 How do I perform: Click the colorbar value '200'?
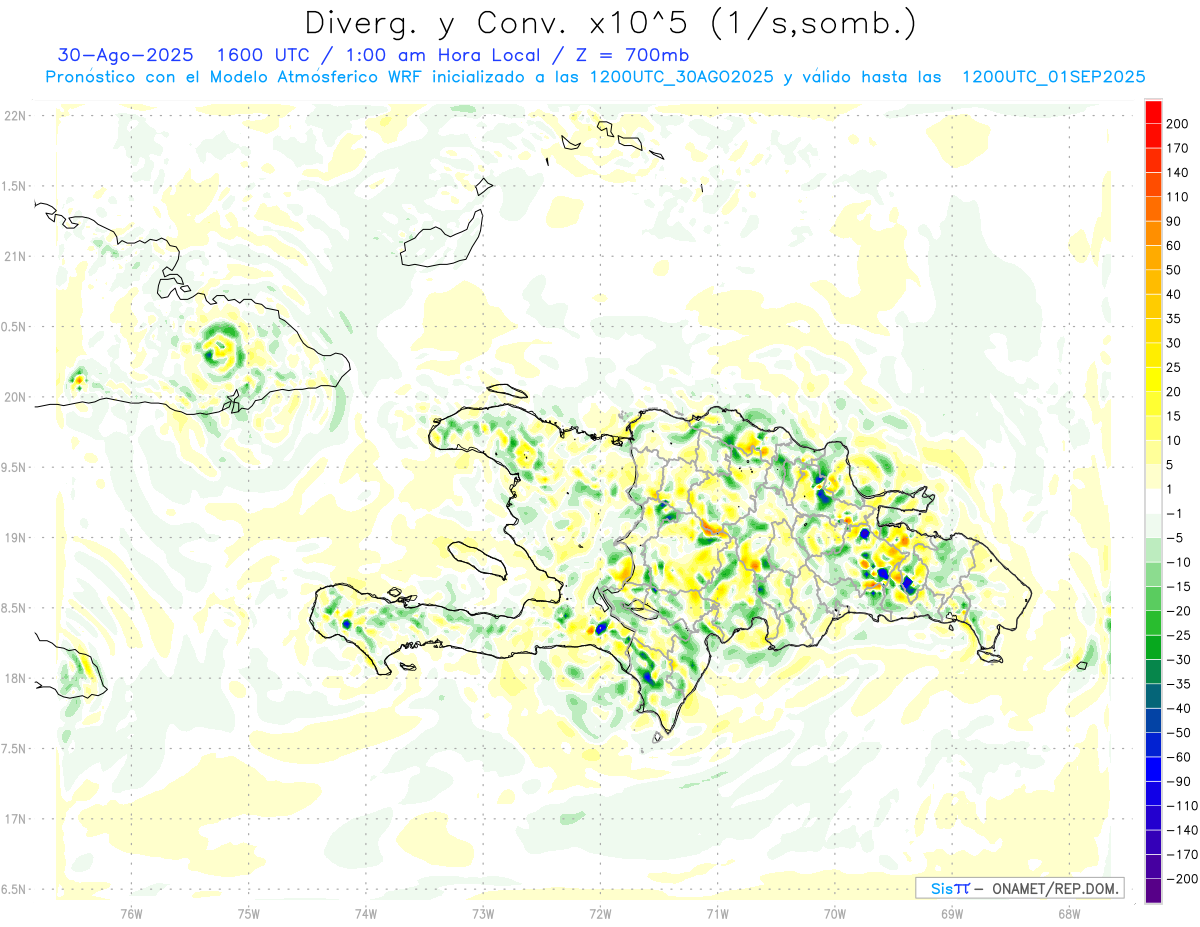[1179, 124]
